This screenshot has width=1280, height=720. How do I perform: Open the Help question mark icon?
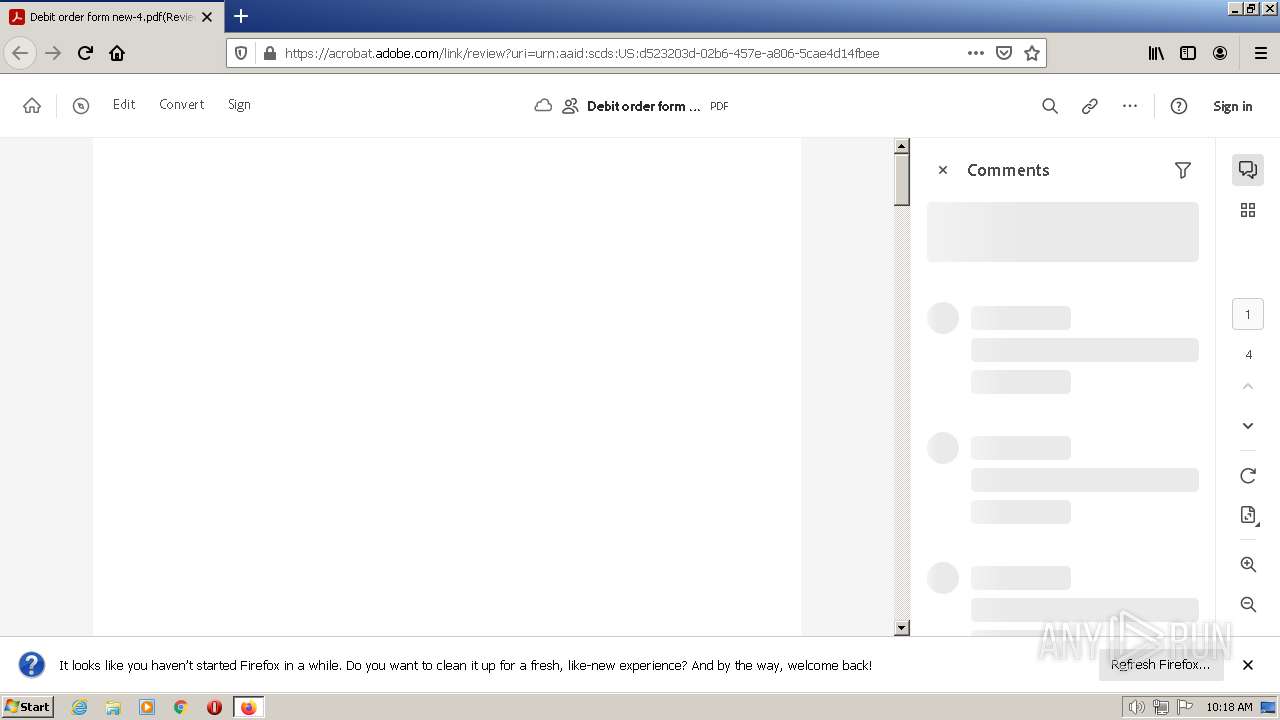(1179, 106)
